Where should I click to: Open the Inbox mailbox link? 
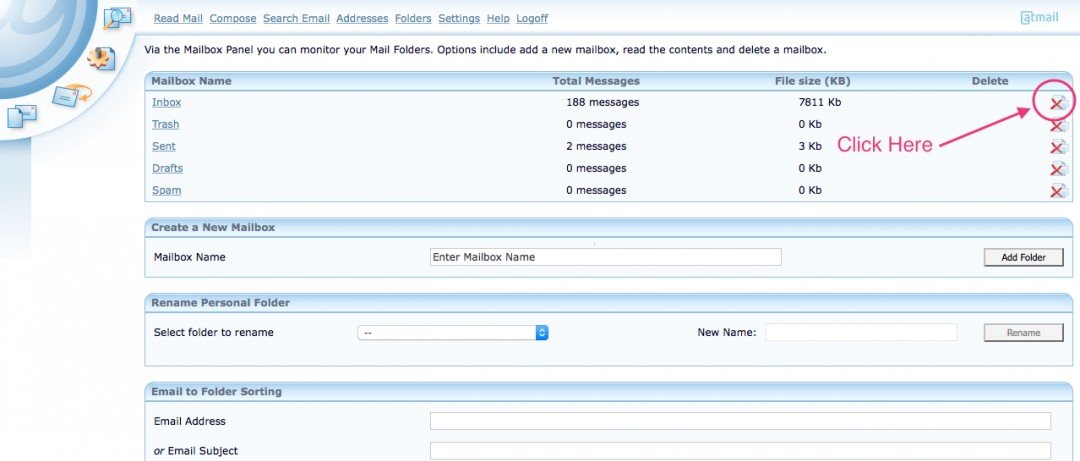pos(167,102)
